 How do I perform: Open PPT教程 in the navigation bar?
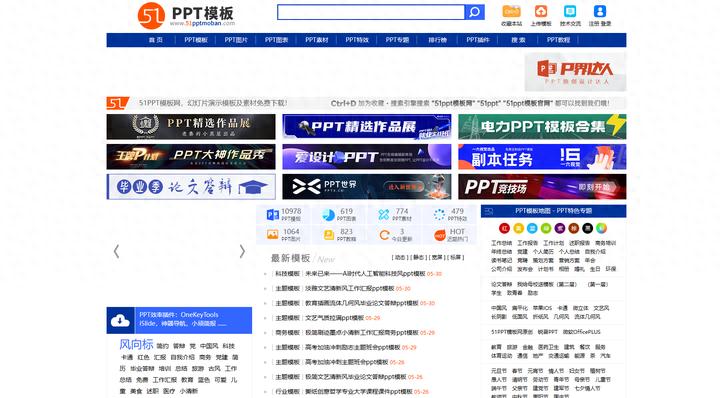(558, 40)
